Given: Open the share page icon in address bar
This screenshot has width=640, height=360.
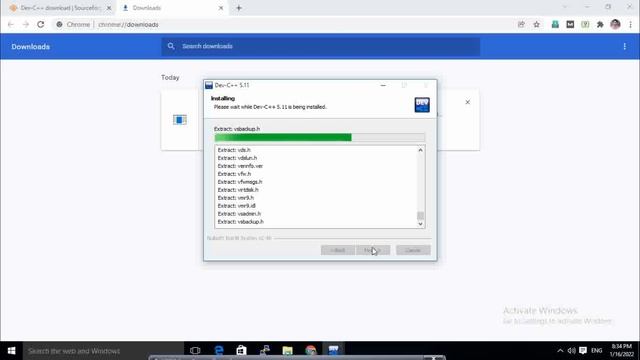Looking at the screenshot, I should coord(521,24).
